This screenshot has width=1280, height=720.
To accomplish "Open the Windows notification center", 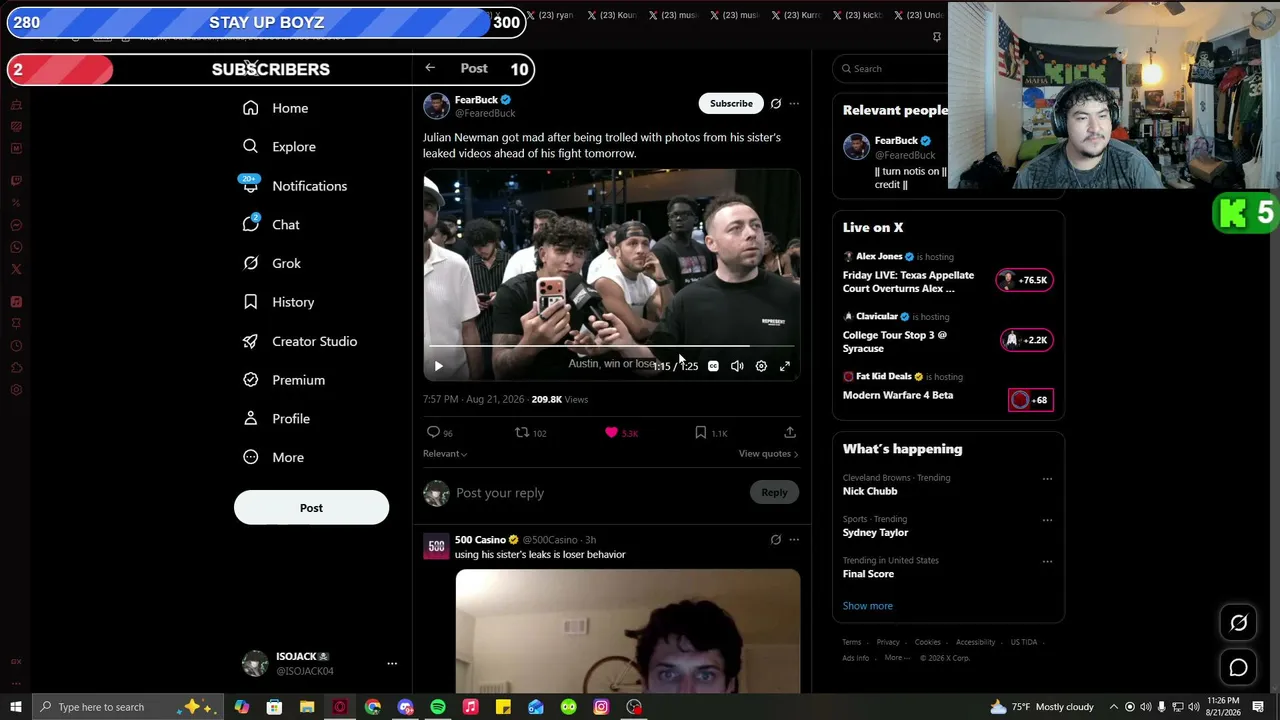I will (x=1258, y=707).
